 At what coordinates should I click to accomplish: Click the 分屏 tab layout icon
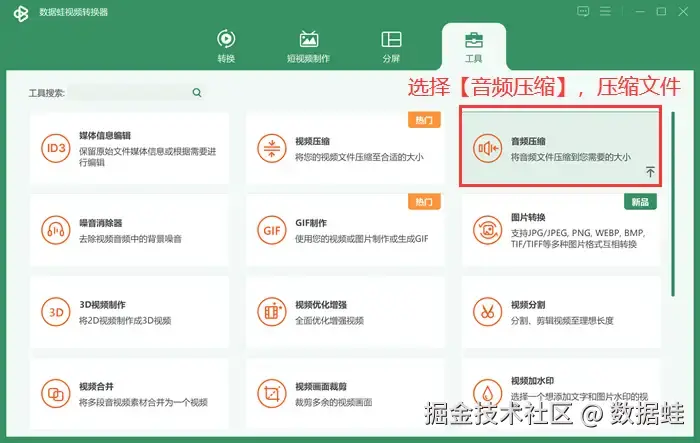pyautogui.click(x=391, y=39)
